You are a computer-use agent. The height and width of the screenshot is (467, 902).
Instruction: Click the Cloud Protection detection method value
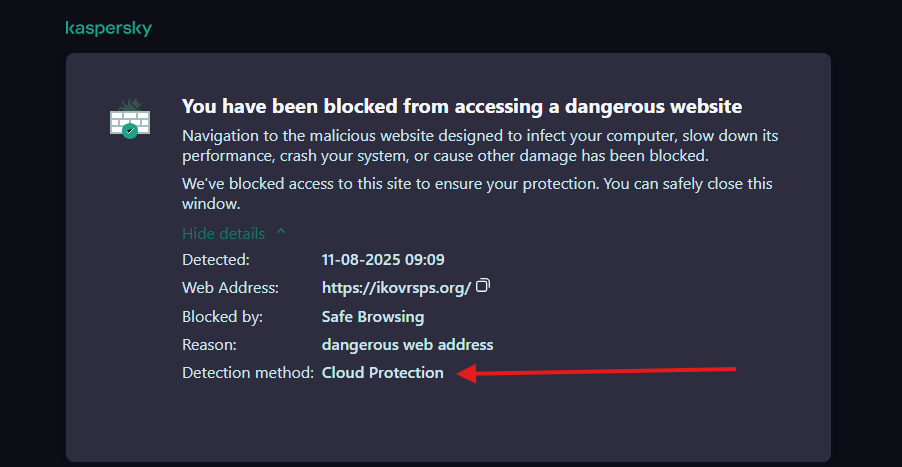coord(383,373)
